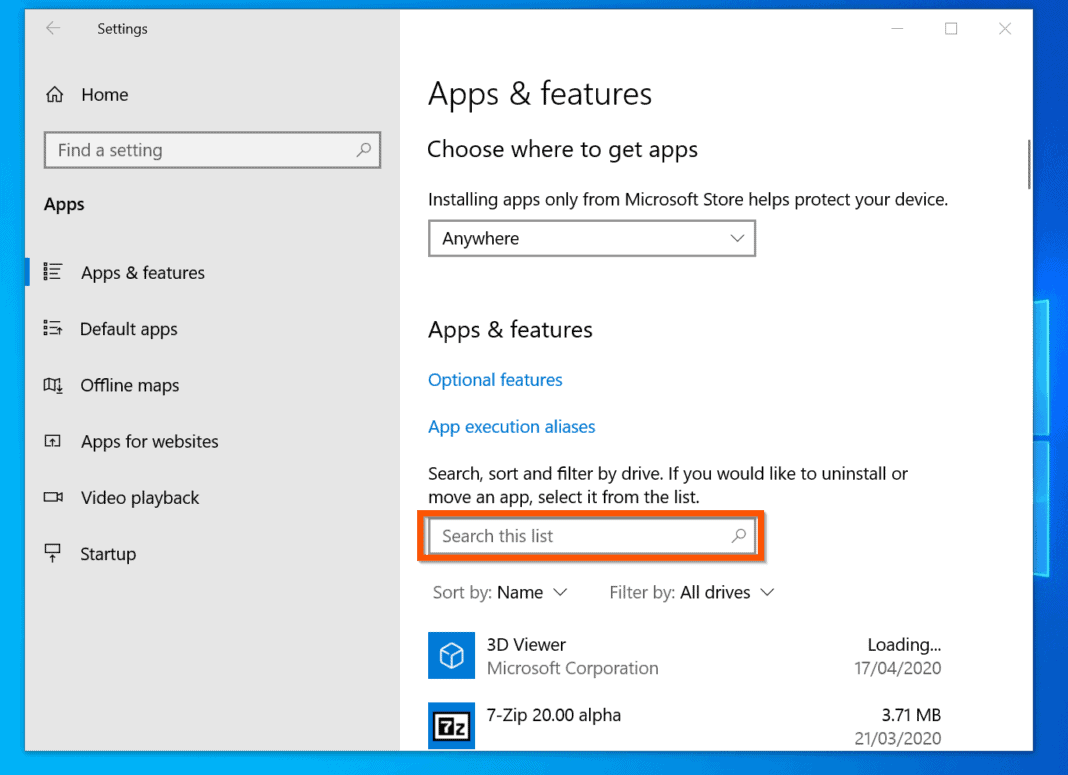Viewport: 1068px width, 775px height.
Task: Click the Search this list field
Action: [x=591, y=536]
